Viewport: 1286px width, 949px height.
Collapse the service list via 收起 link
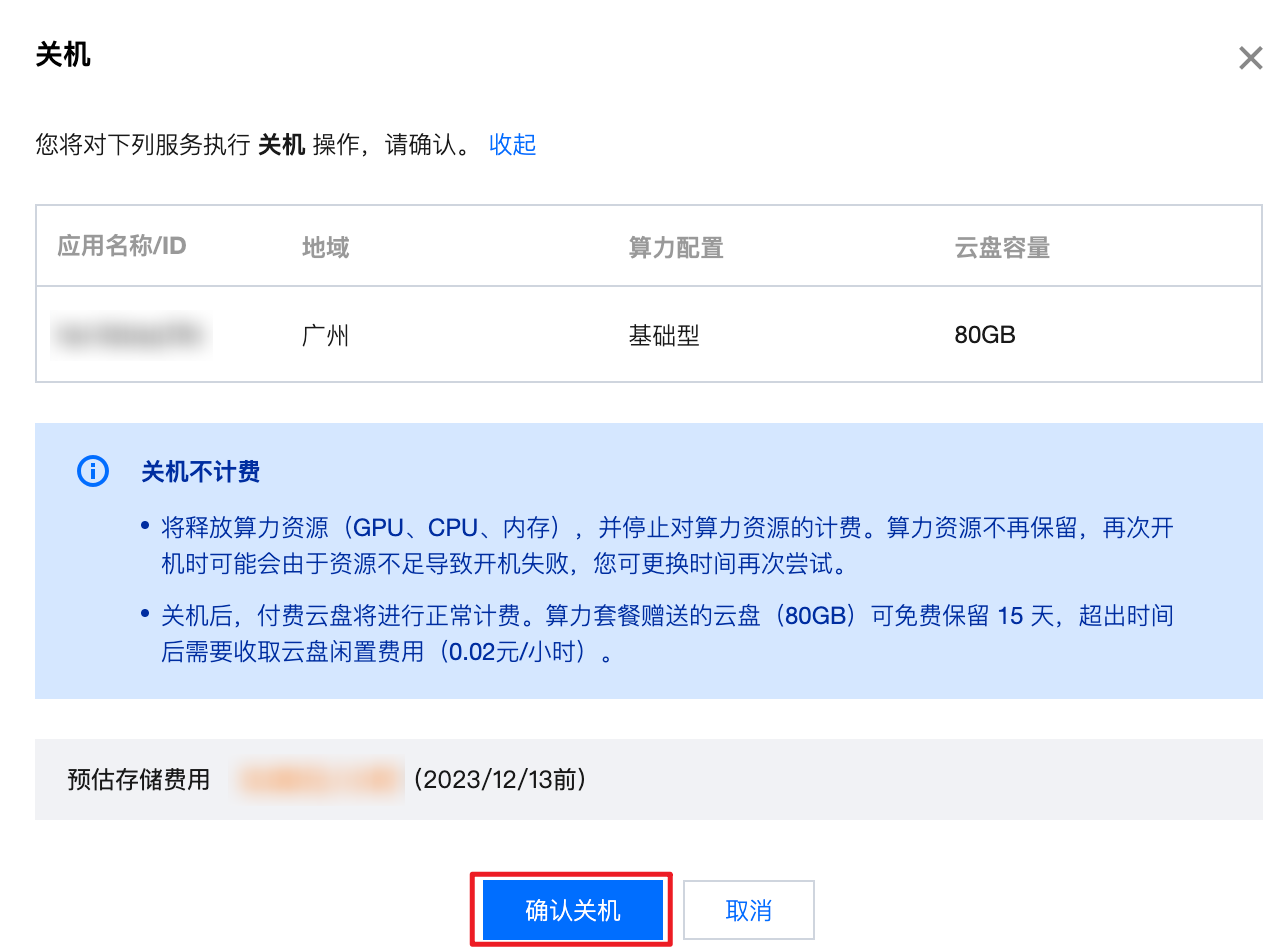pos(513,144)
